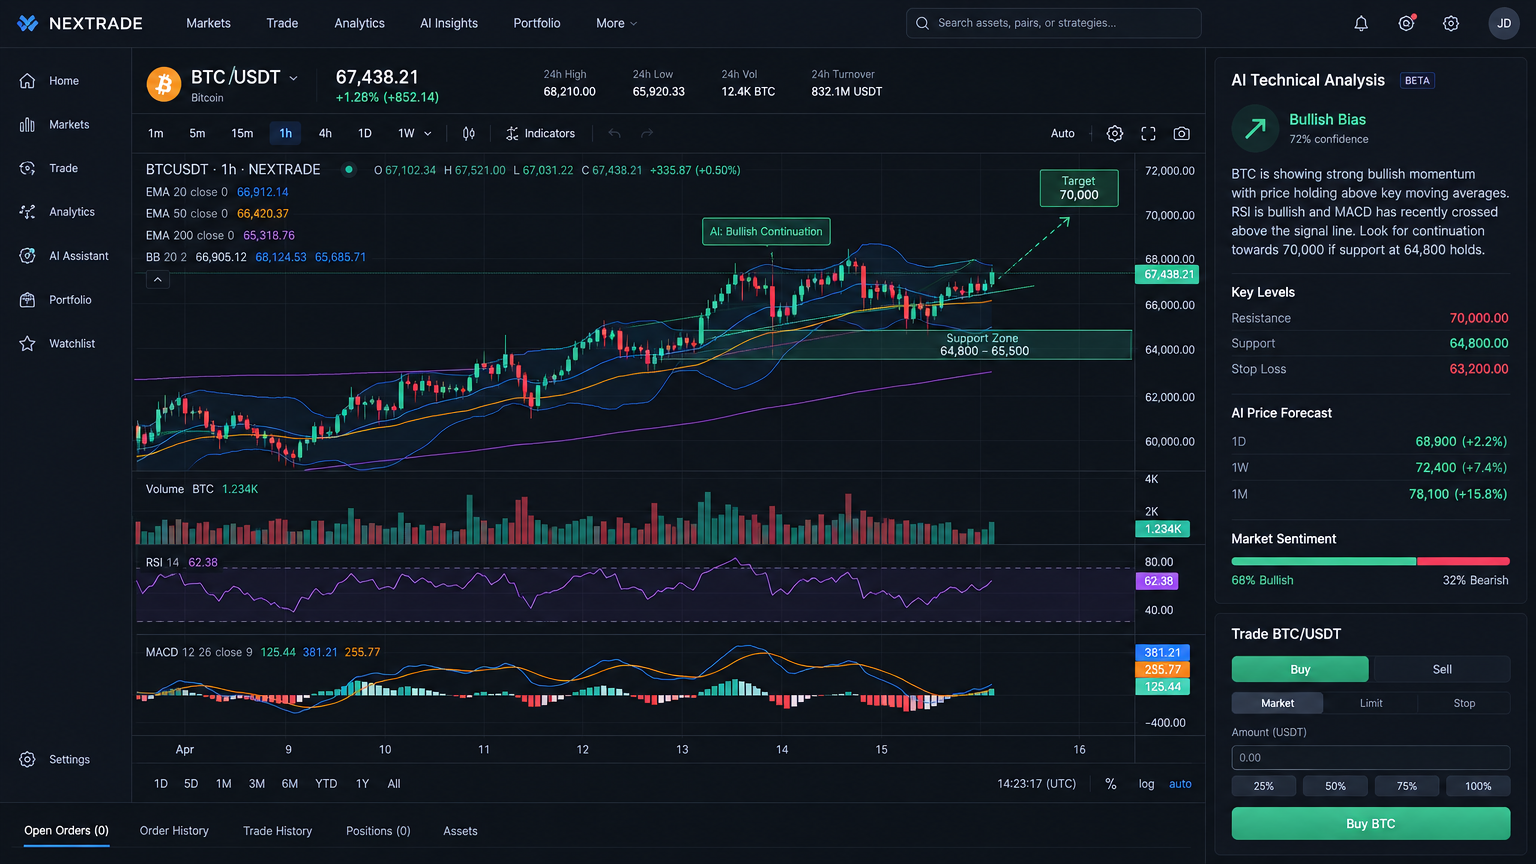
Task: Click the Bitcoin coin icon
Action: point(164,84)
